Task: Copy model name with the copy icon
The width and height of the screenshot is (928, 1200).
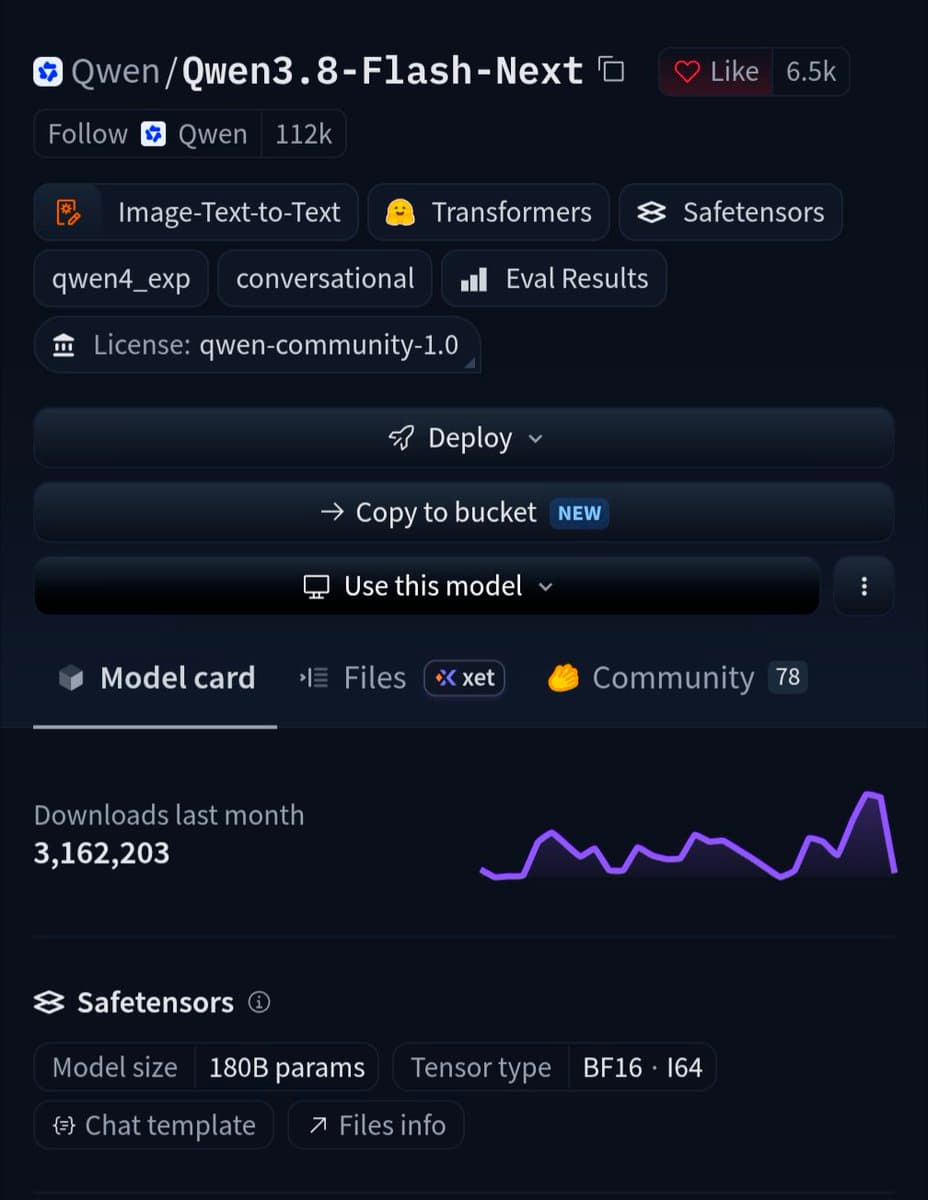Action: coord(611,70)
